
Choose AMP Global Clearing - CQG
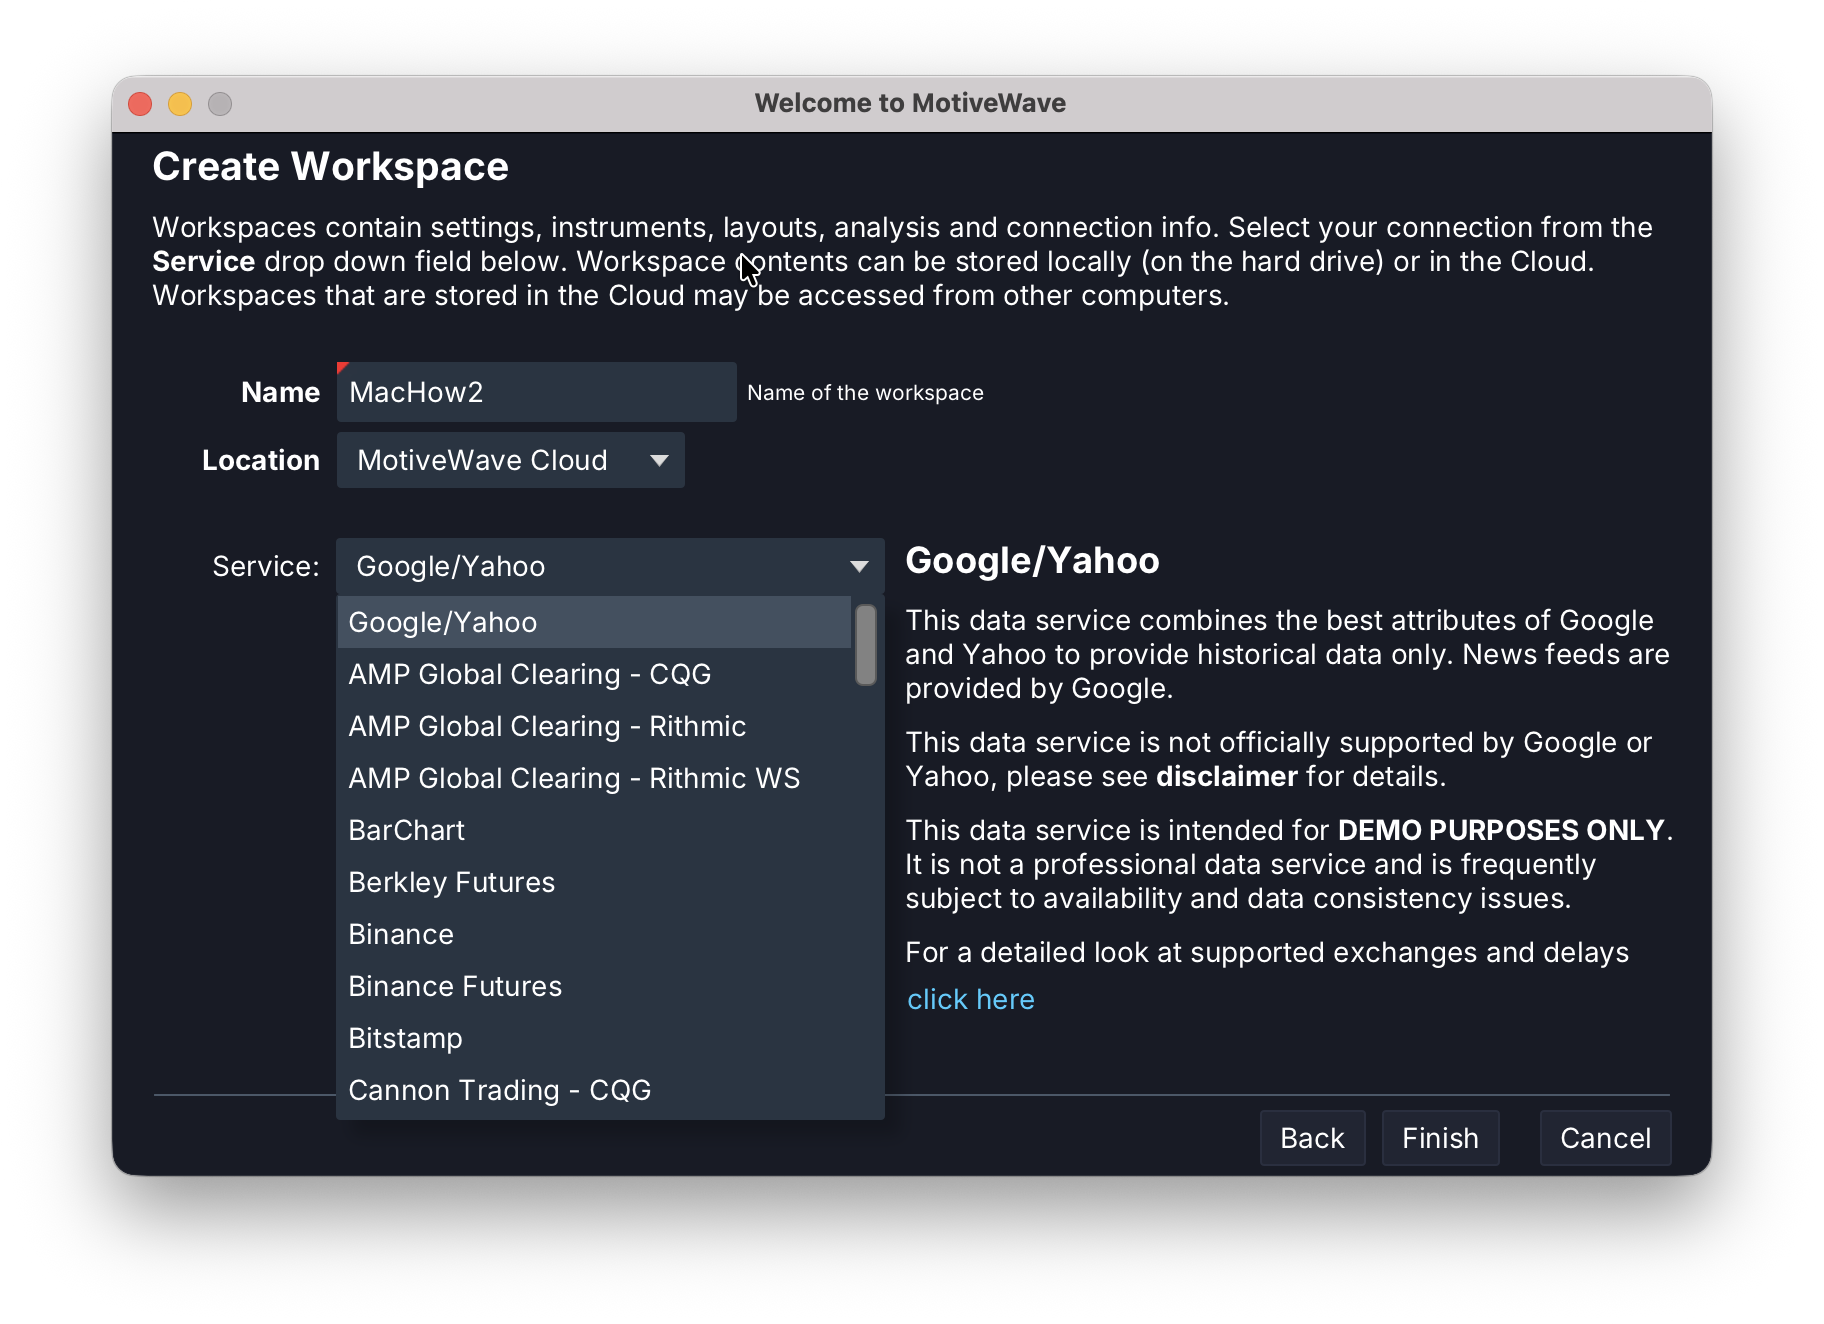(x=594, y=674)
